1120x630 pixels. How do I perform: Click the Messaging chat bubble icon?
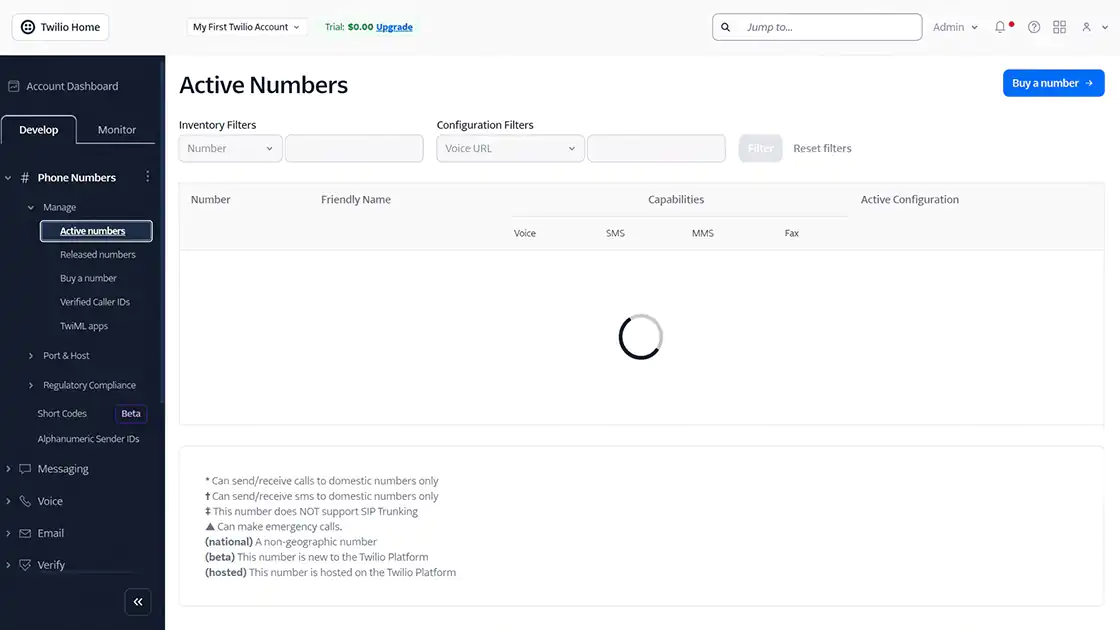pyautogui.click(x=25, y=469)
